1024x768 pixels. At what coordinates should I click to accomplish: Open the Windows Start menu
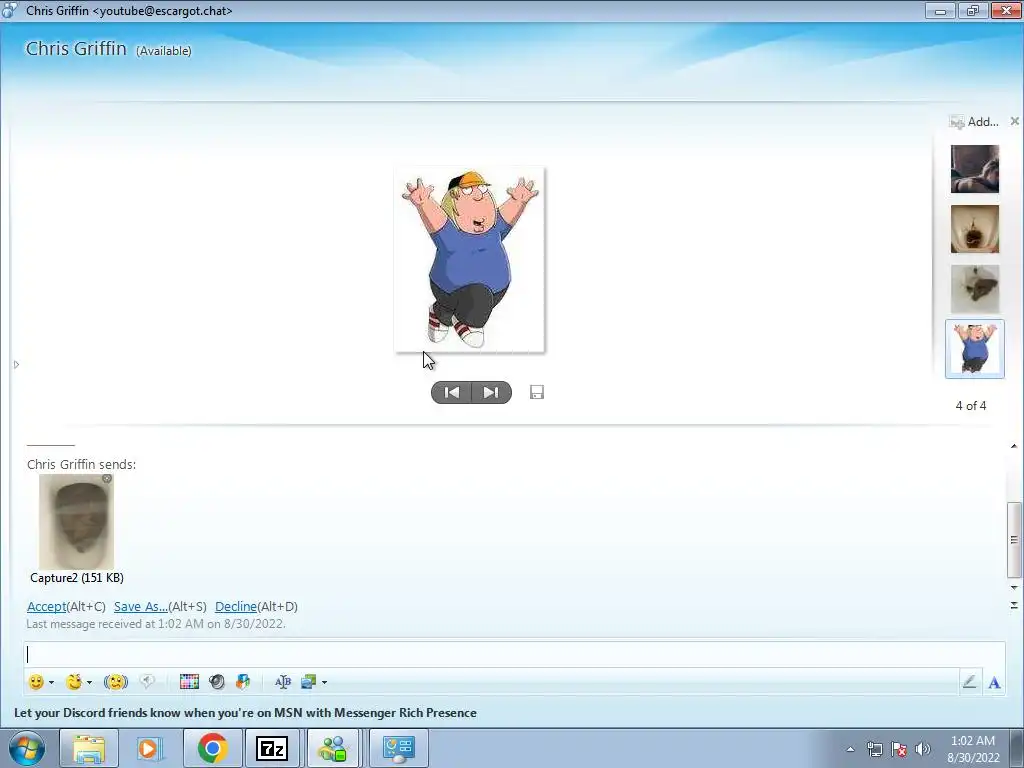27,748
